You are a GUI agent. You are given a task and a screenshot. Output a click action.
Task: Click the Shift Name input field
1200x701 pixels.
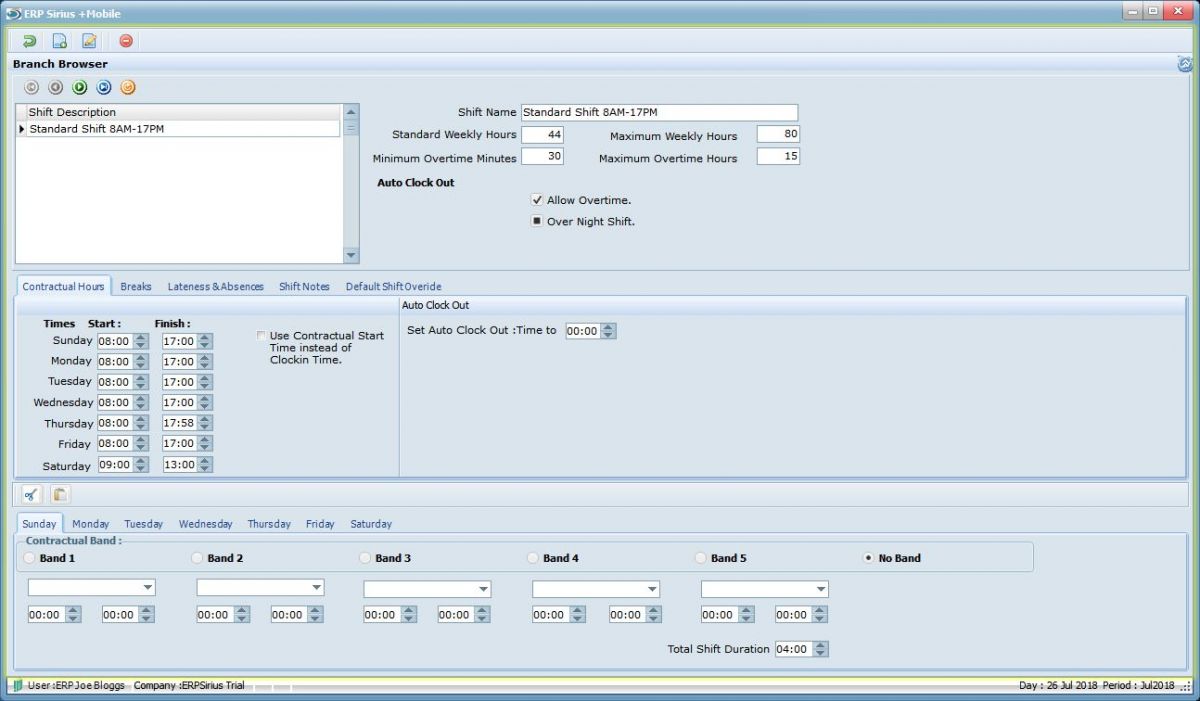(659, 113)
